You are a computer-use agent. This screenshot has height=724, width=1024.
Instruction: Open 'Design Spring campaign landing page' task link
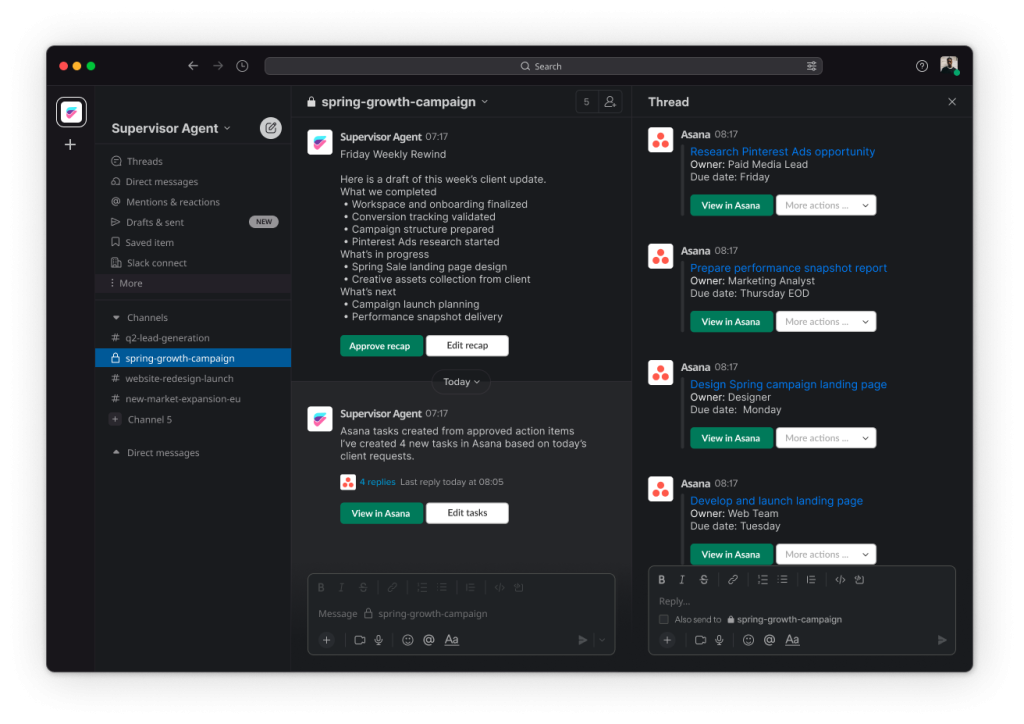click(787, 383)
